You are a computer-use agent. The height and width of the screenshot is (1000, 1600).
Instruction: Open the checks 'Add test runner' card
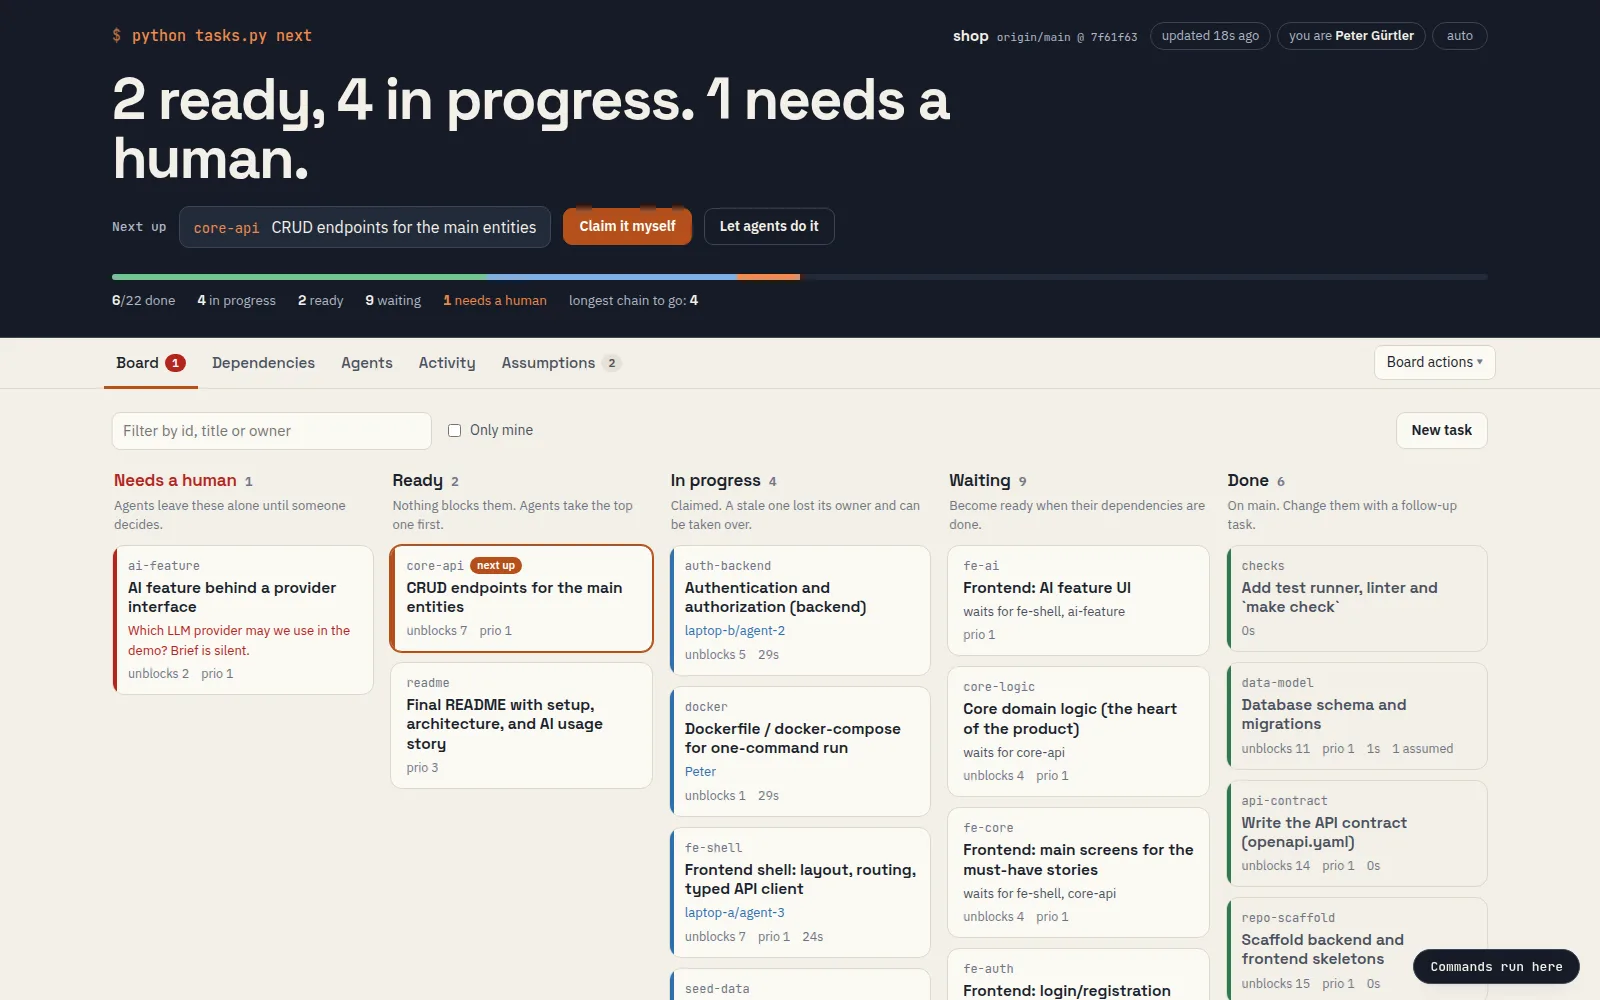tap(1357, 598)
